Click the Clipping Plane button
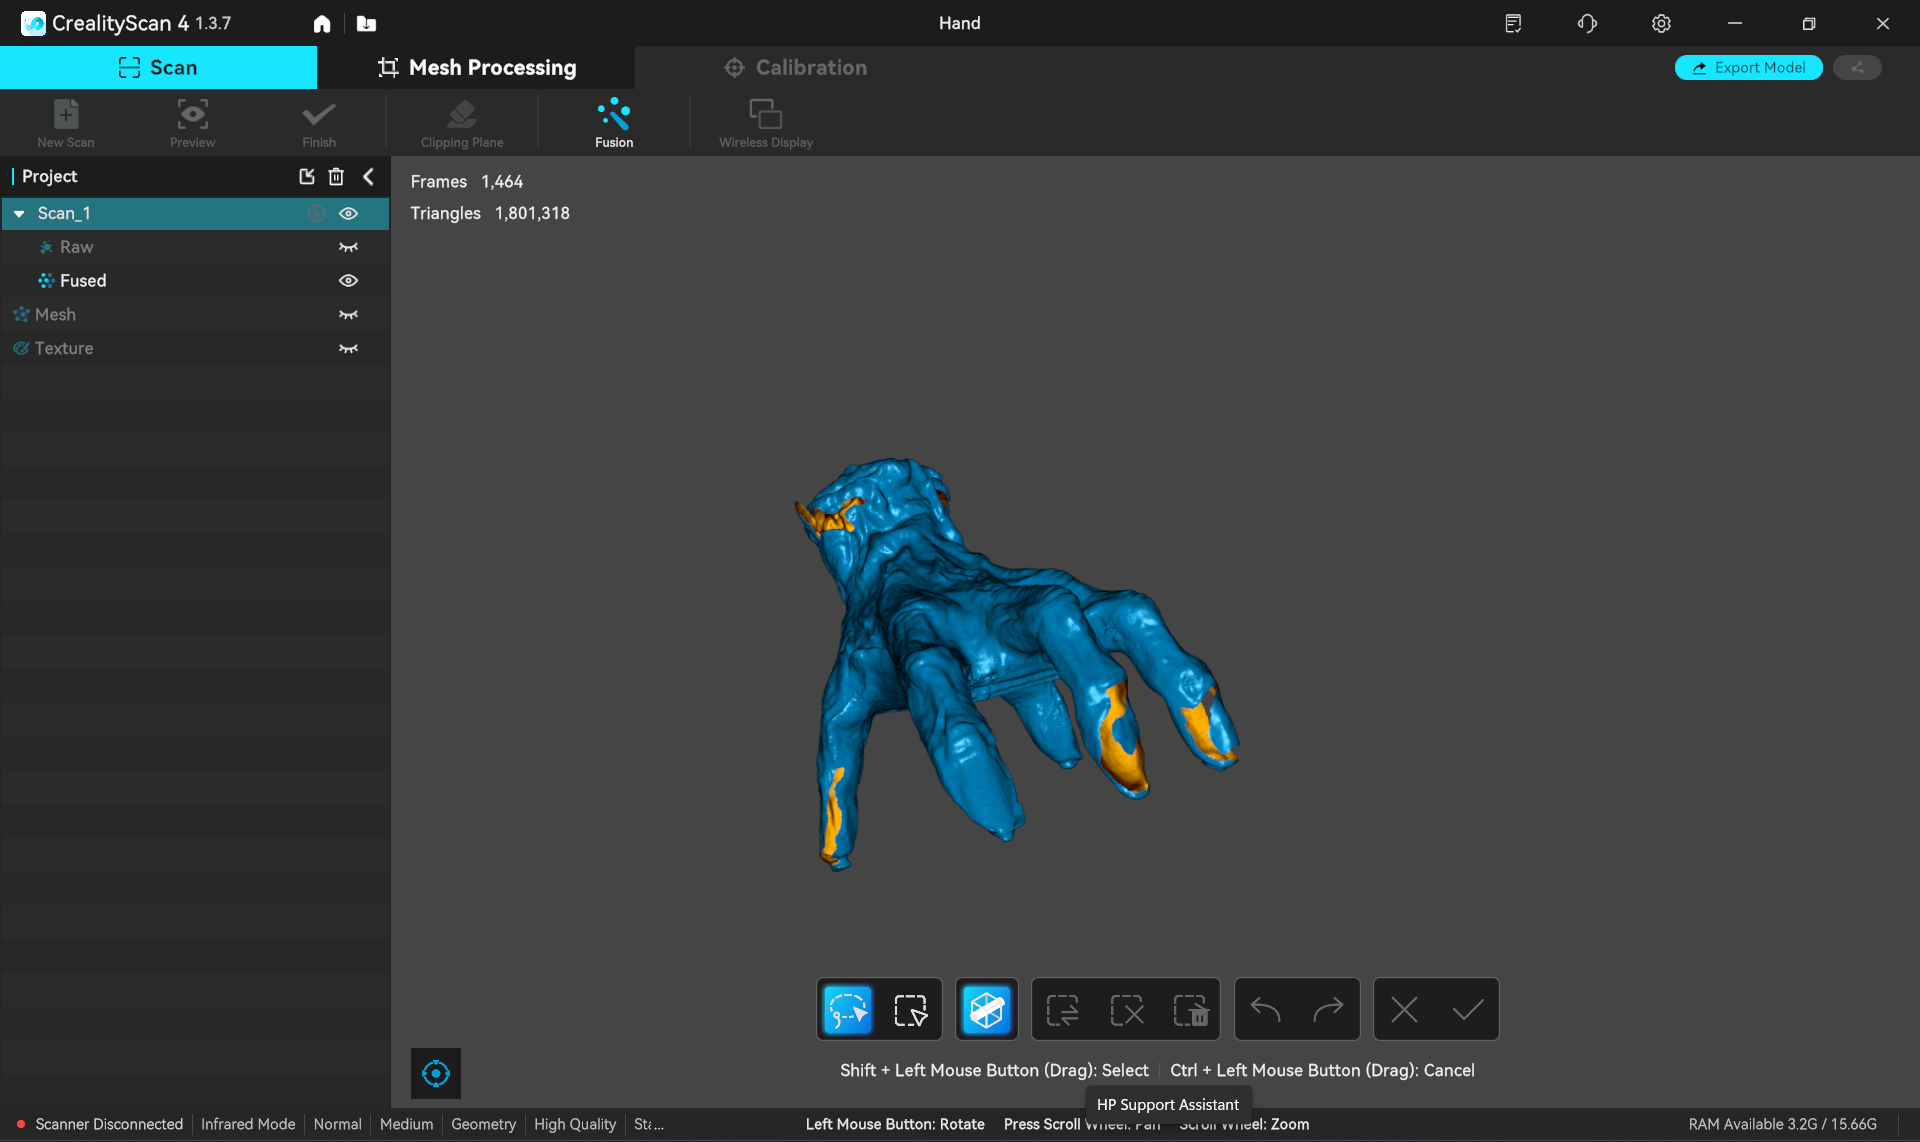1920x1142 pixels. (x=462, y=123)
